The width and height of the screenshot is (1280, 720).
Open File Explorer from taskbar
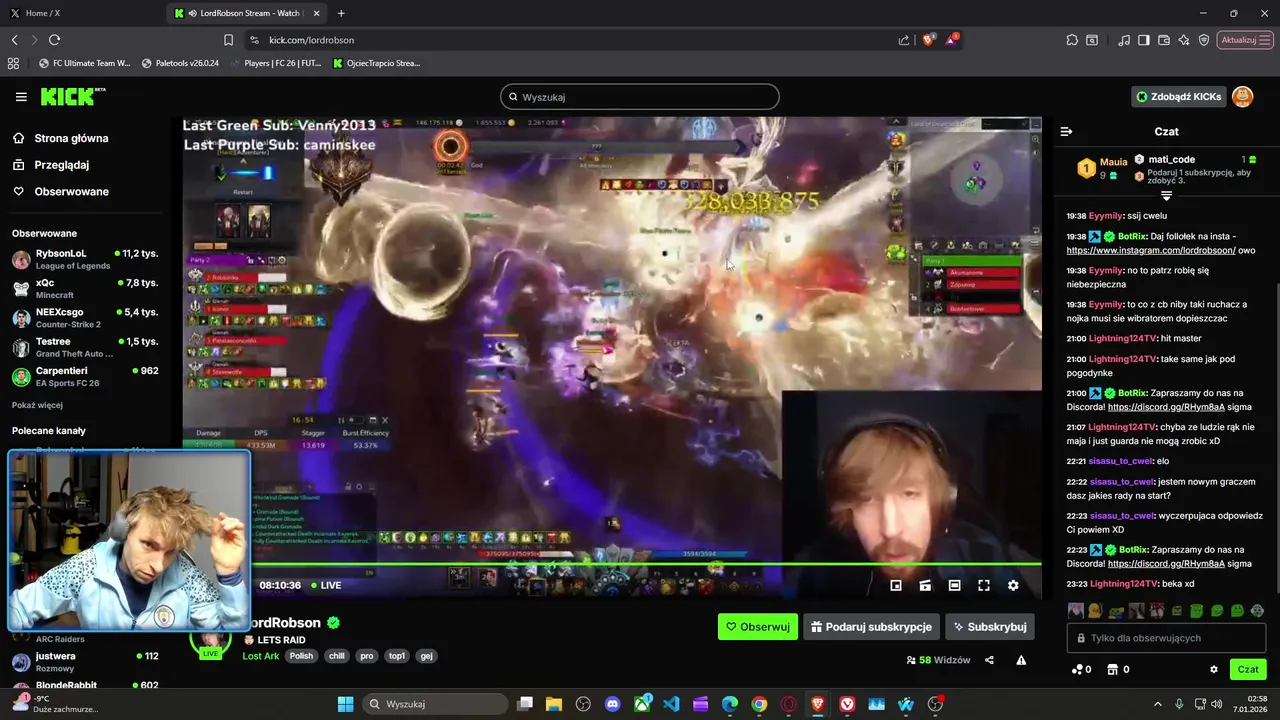tap(554, 704)
